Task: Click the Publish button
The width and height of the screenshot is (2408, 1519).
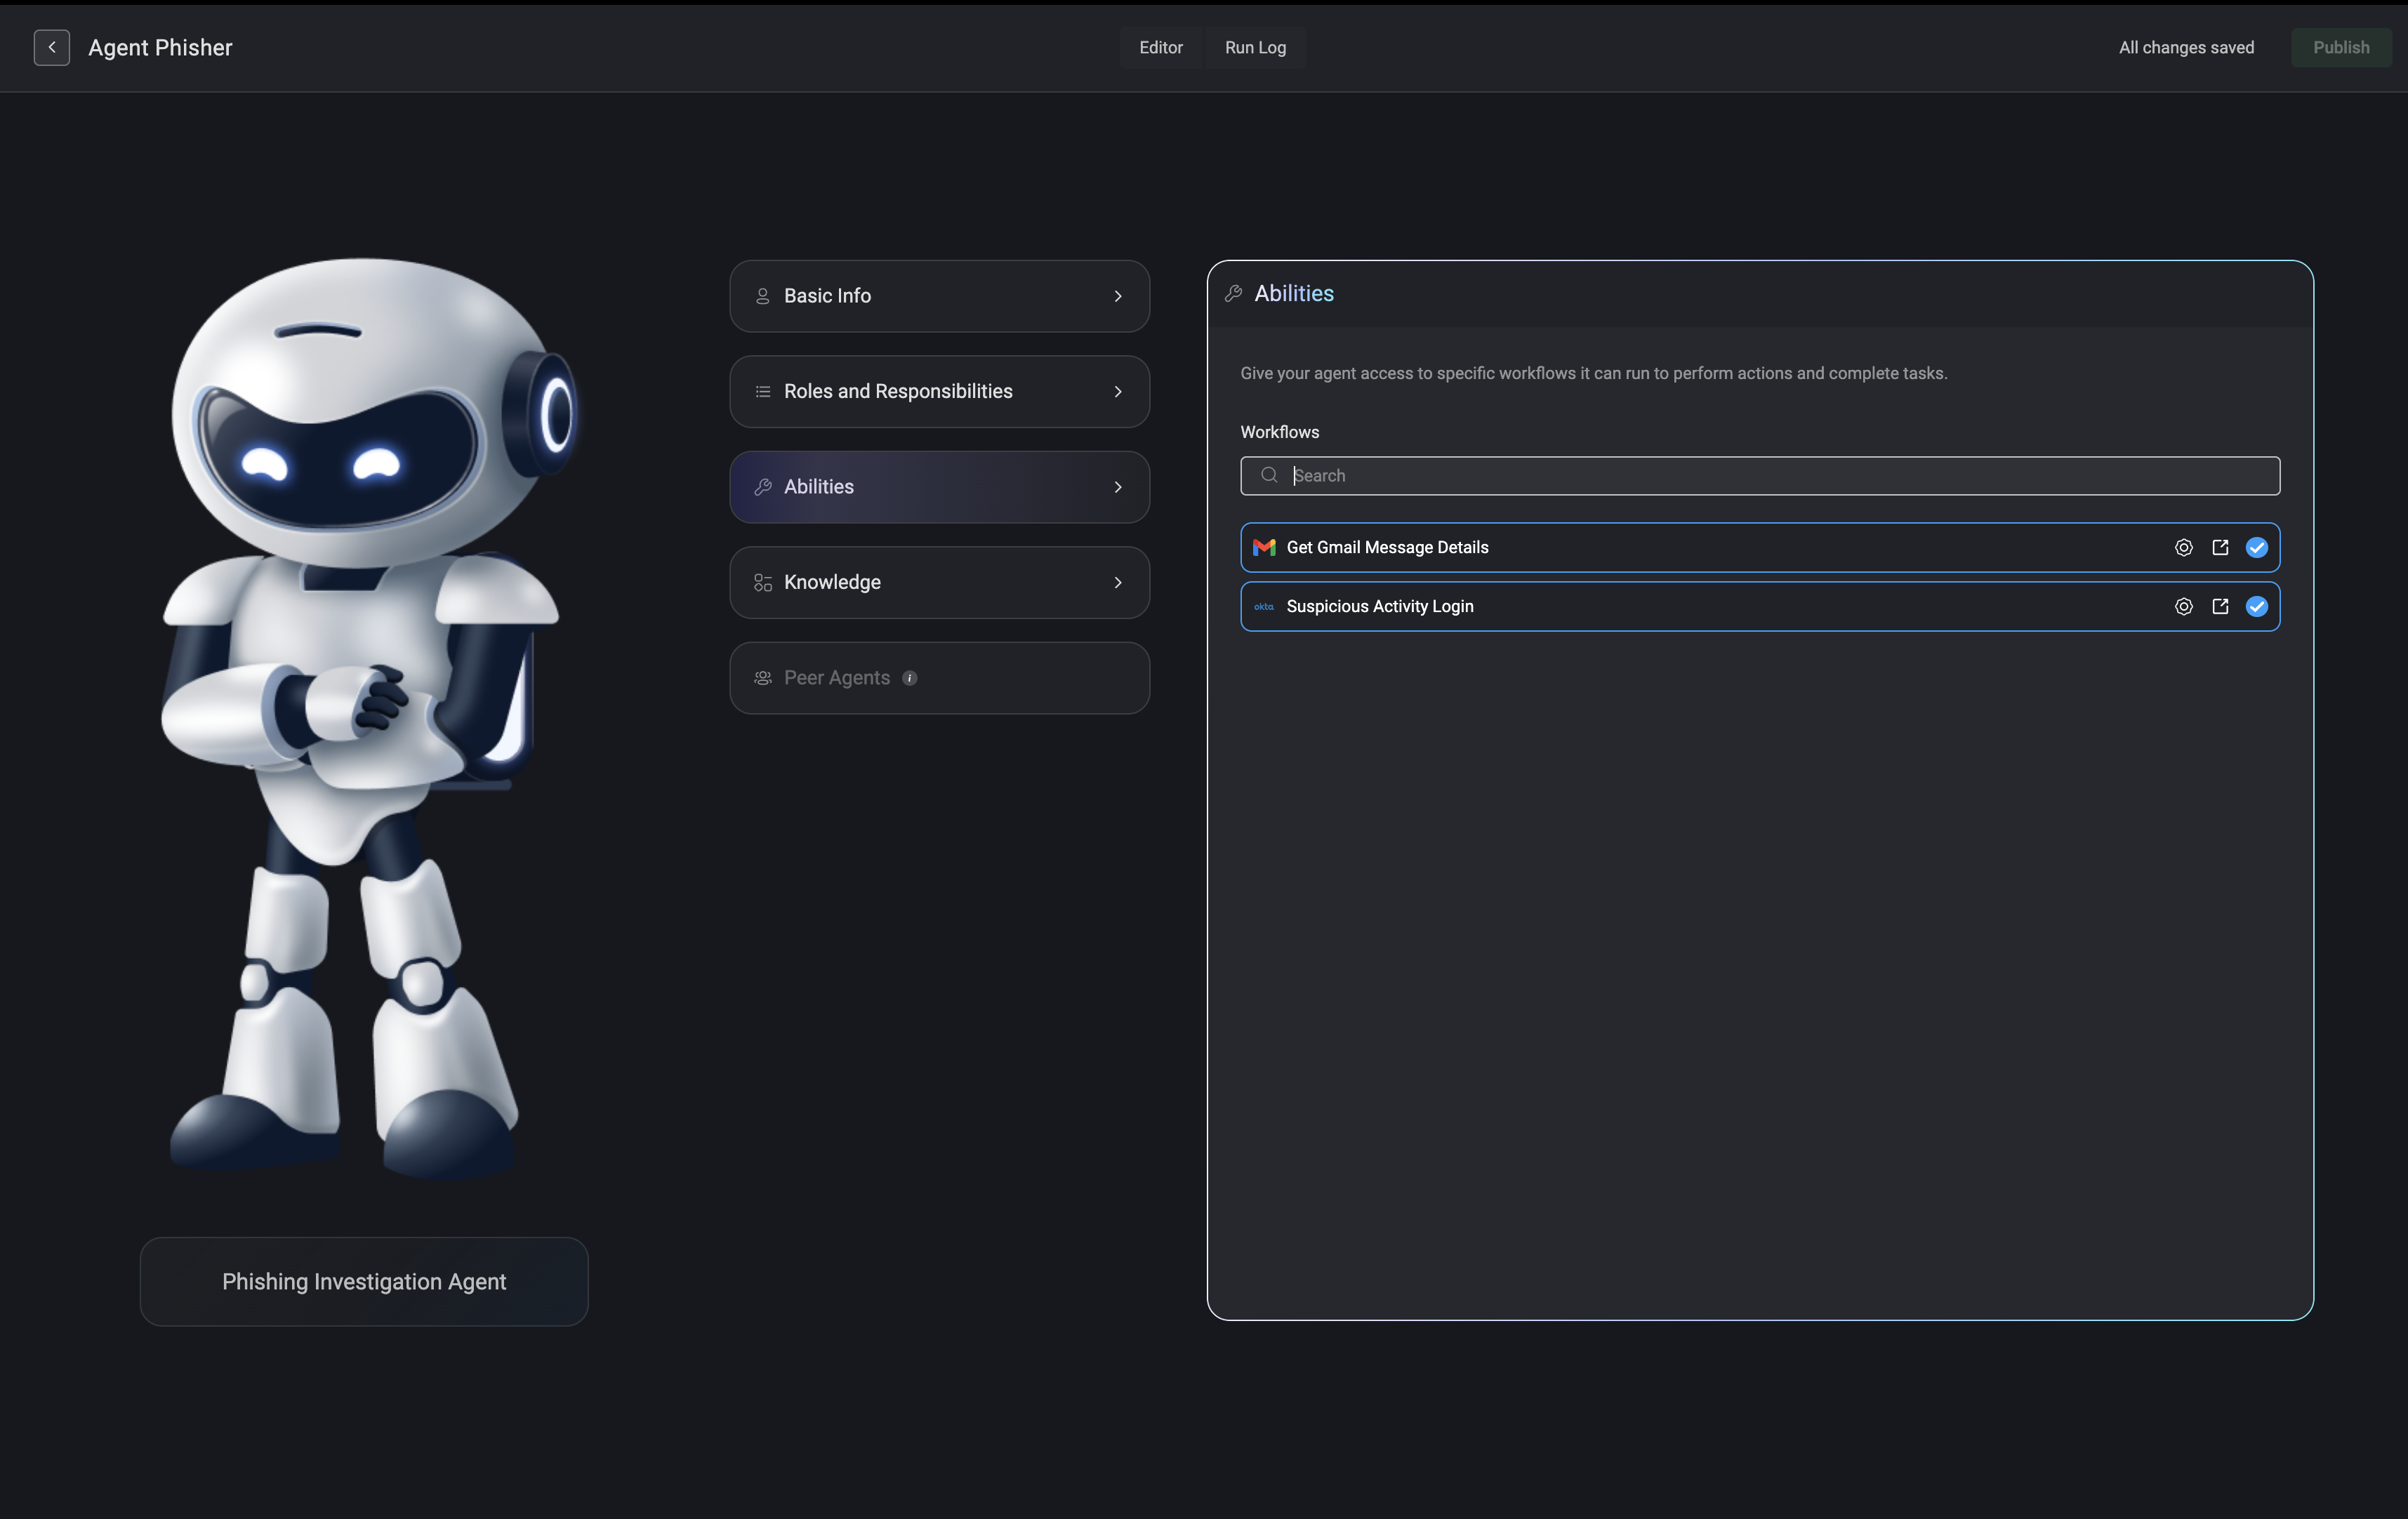Action: (2340, 47)
